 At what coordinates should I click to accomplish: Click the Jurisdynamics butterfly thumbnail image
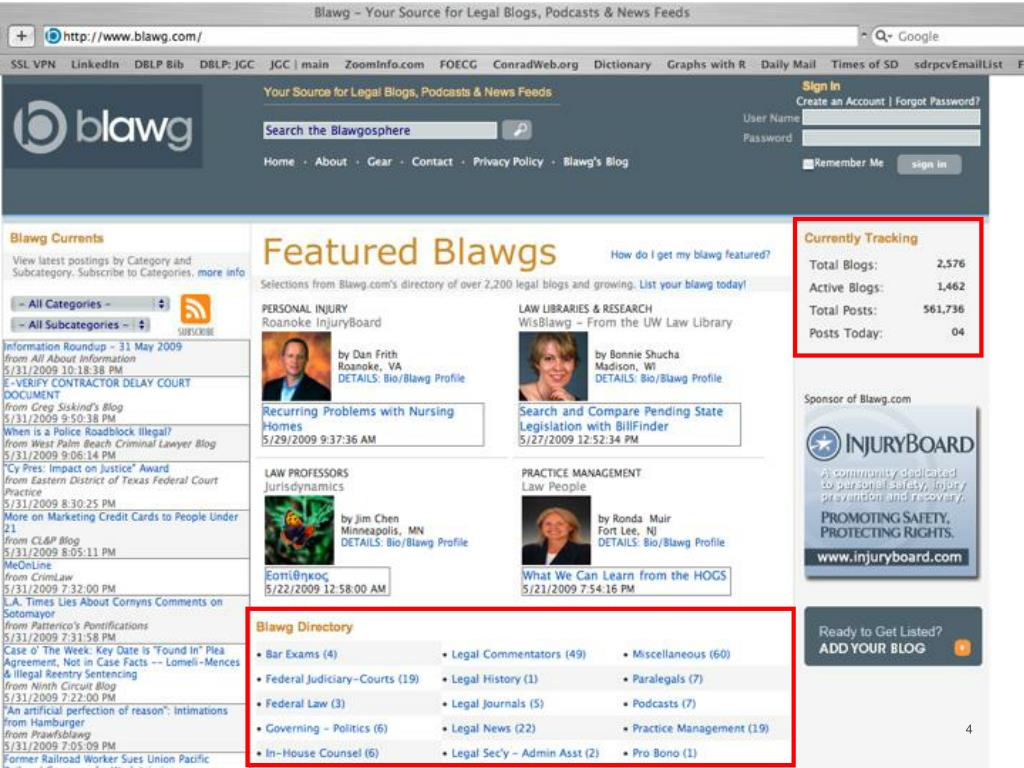pos(299,530)
